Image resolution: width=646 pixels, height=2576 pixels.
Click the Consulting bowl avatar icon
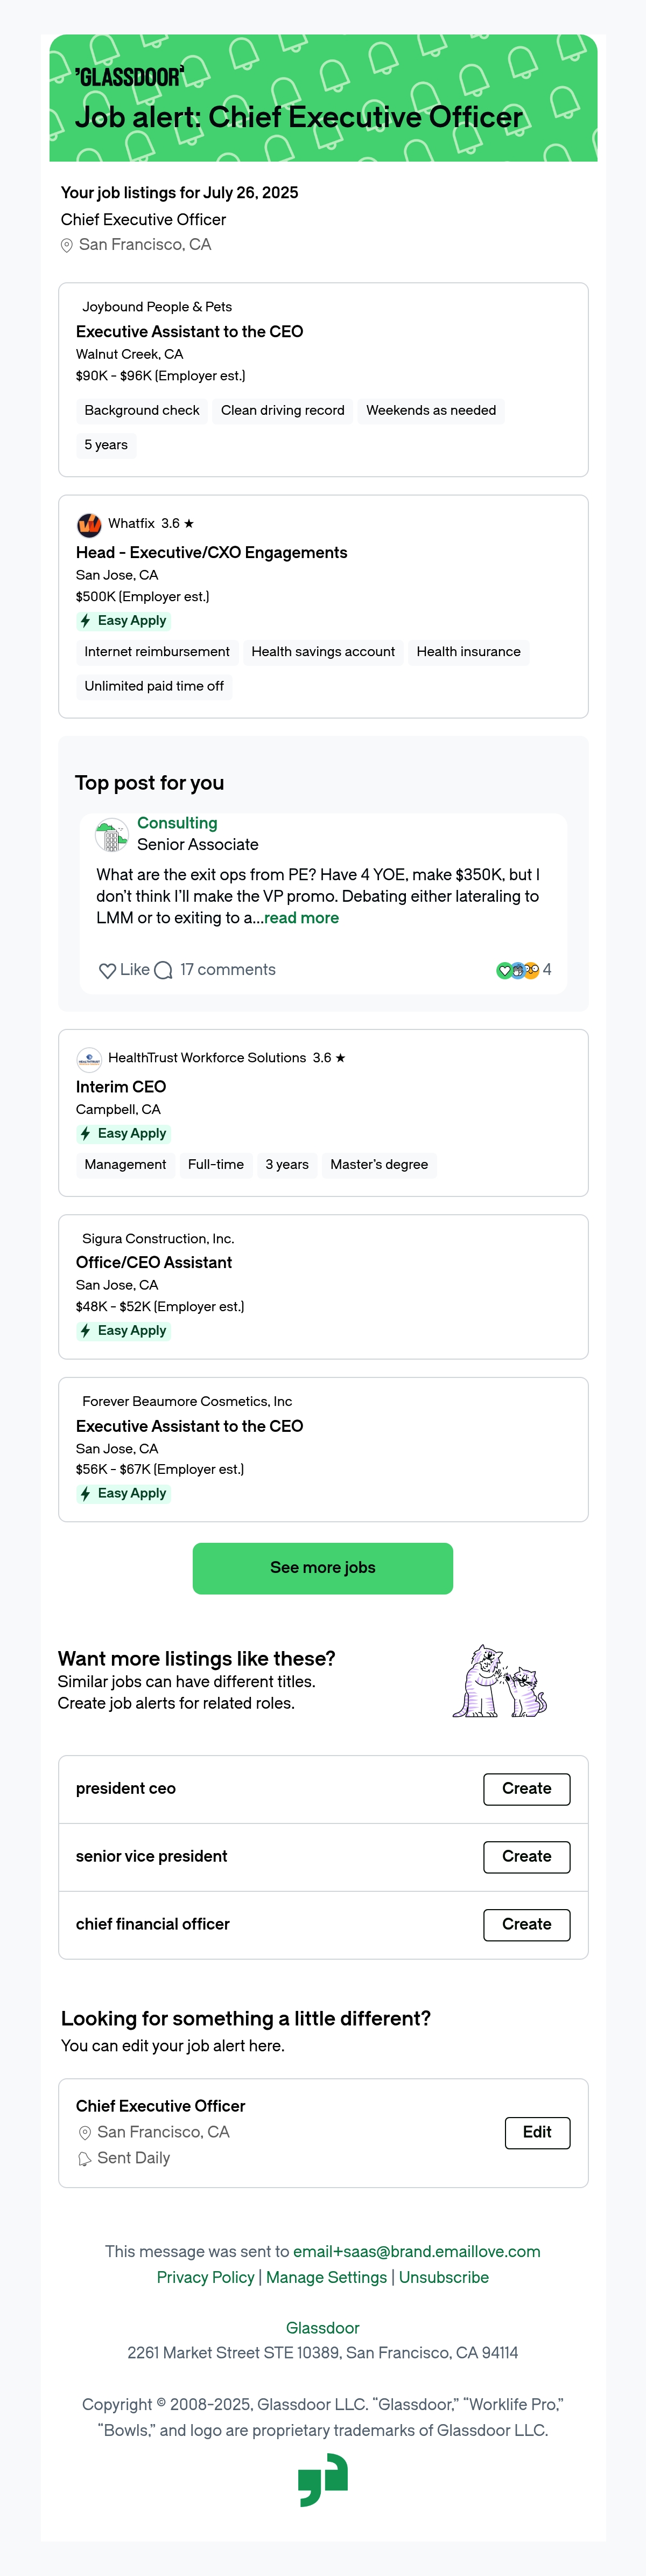pos(111,834)
